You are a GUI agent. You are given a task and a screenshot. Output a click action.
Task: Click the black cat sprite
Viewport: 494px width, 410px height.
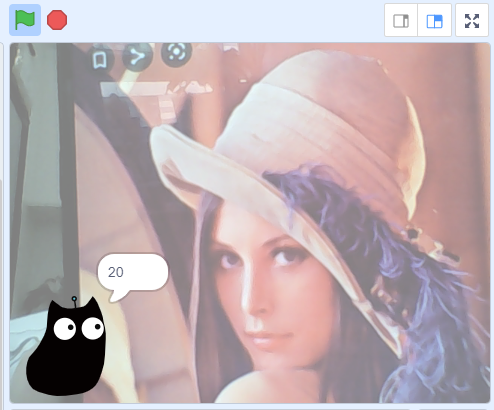(67, 347)
